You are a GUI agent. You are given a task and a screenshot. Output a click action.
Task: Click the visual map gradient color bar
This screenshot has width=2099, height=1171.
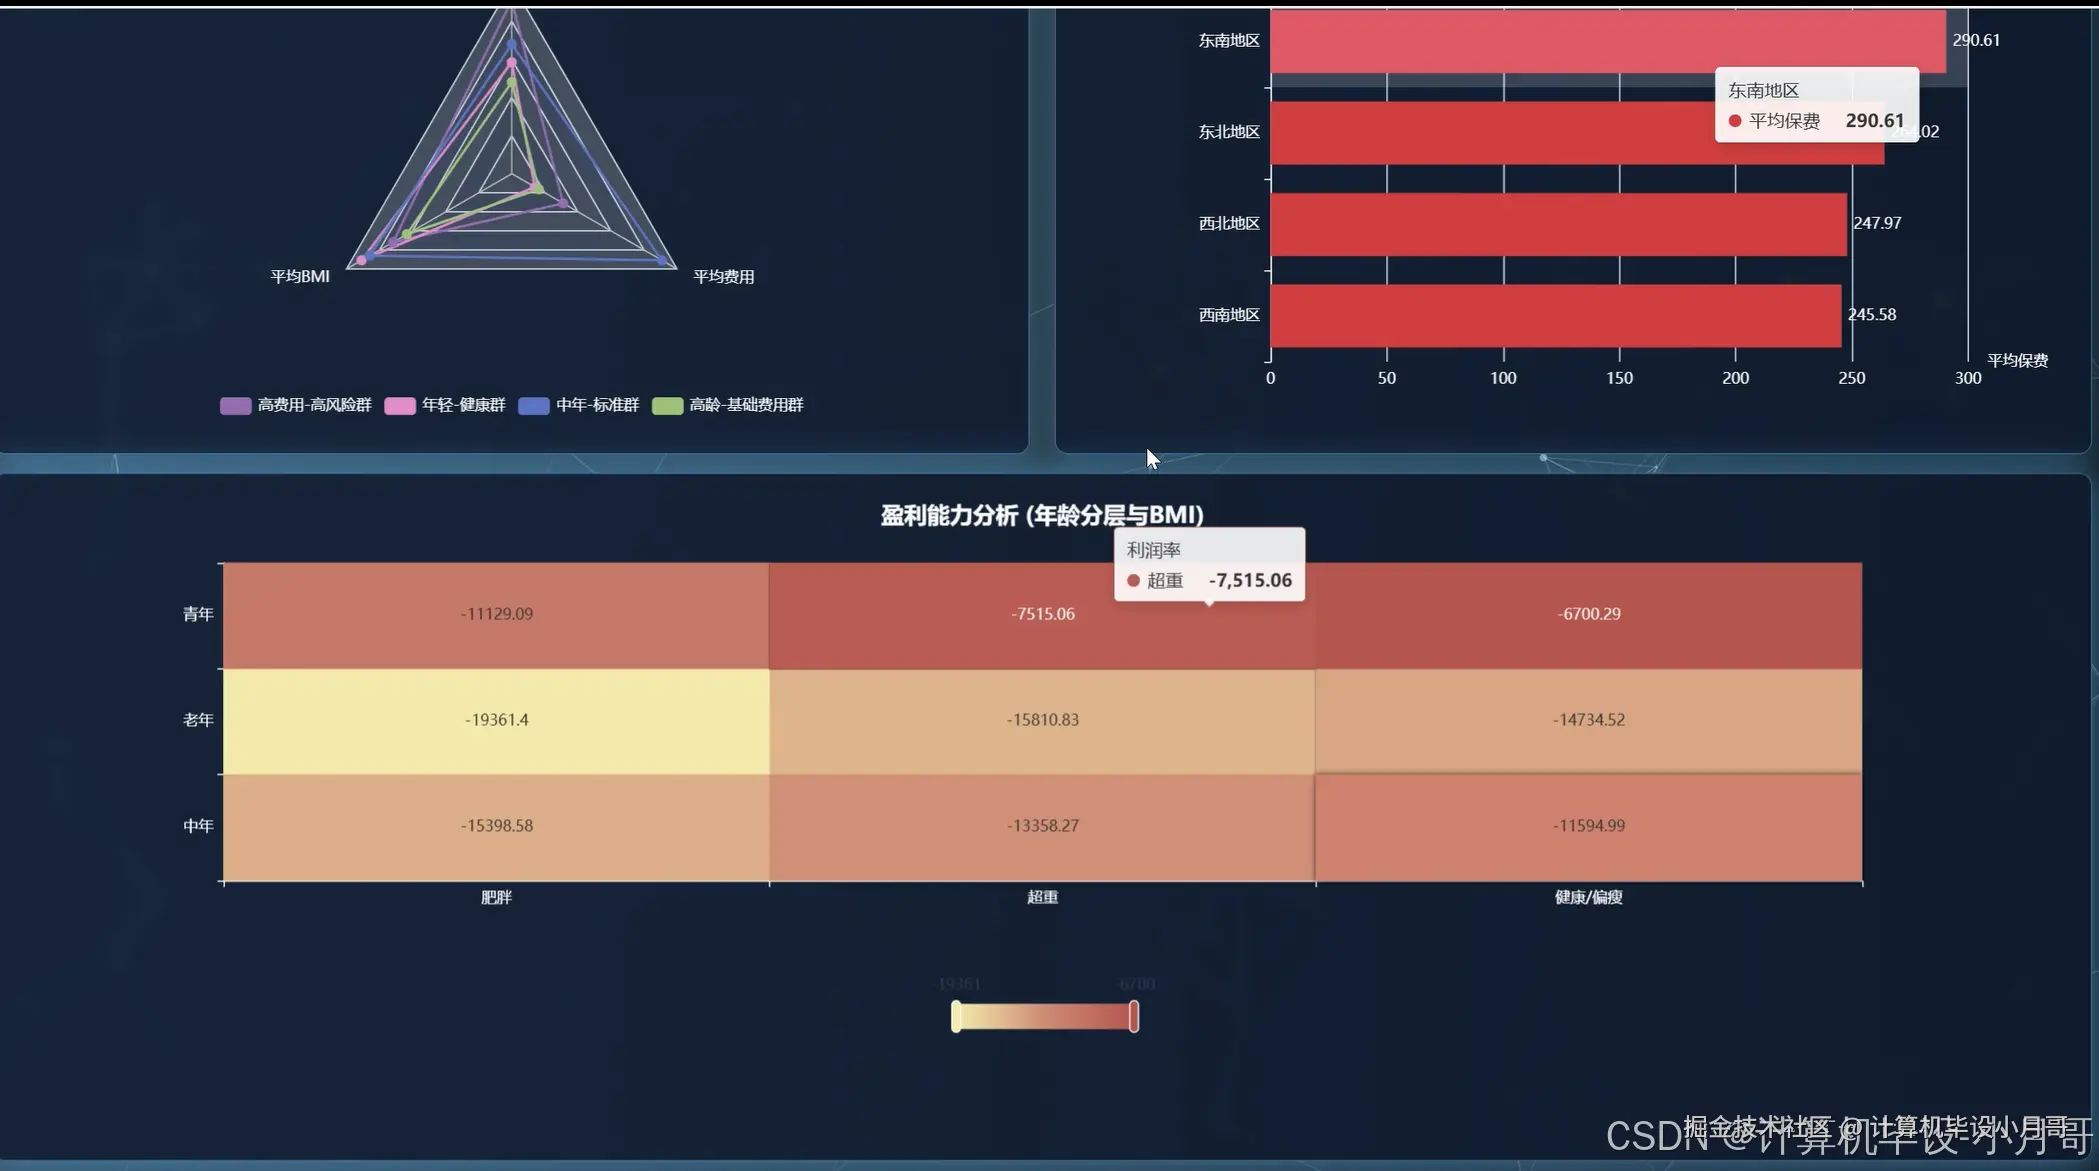pos(1045,1016)
